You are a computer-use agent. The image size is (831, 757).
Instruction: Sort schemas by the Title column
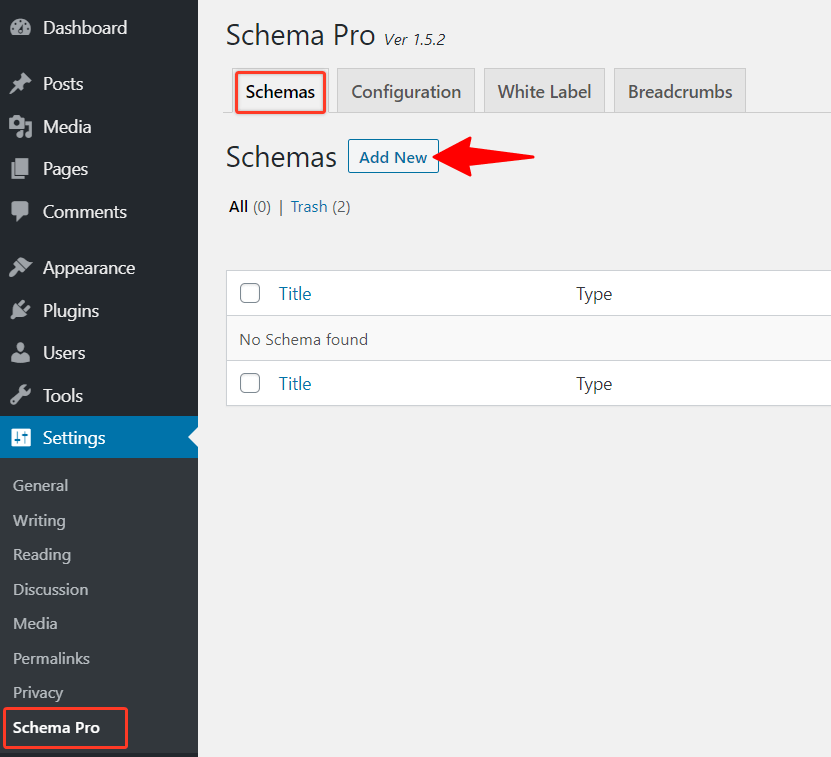294,293
